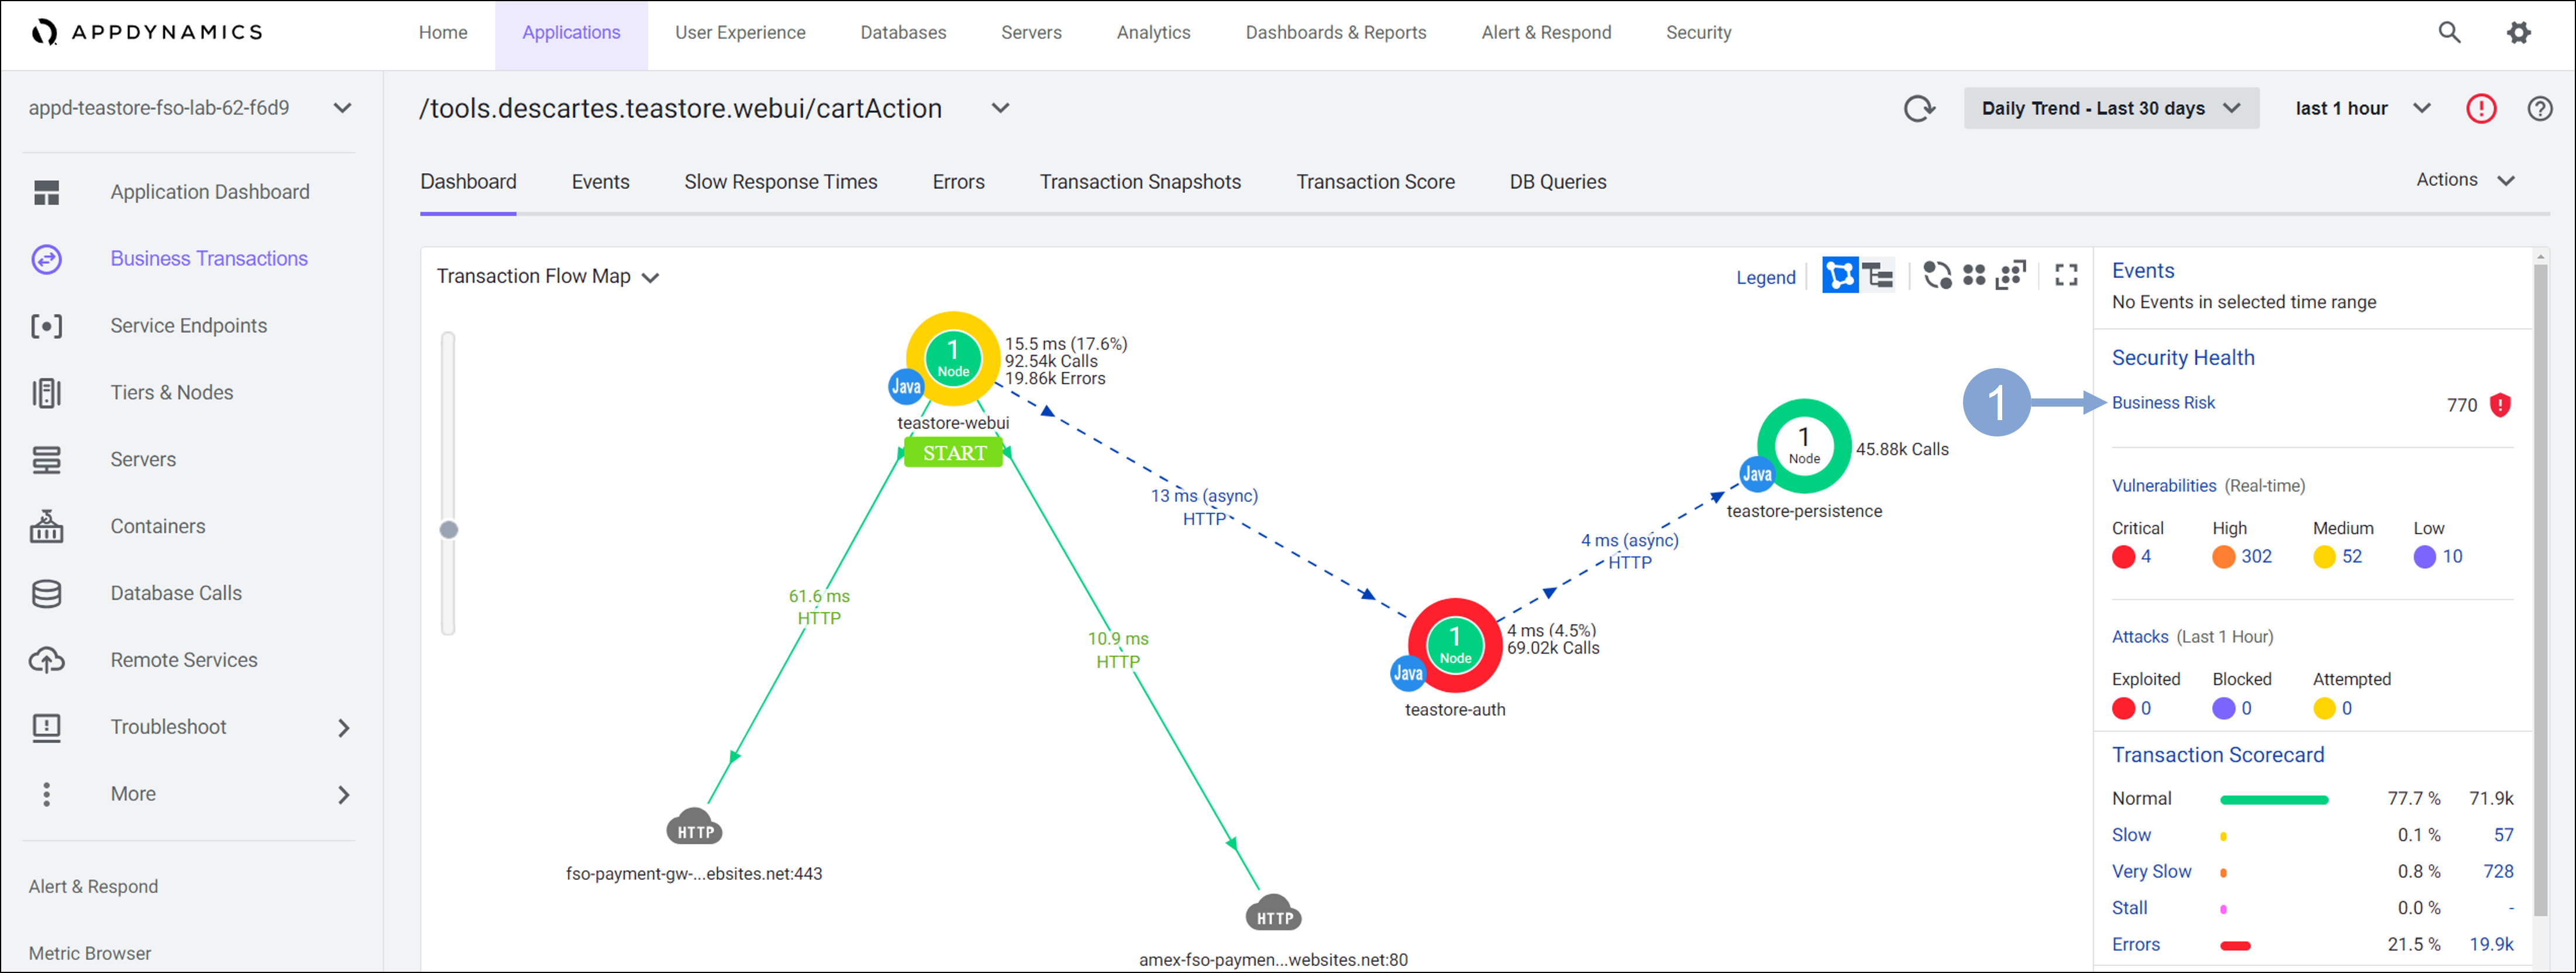Click the Legend link
2576x973 pixels.
[x=1765, y=278]
